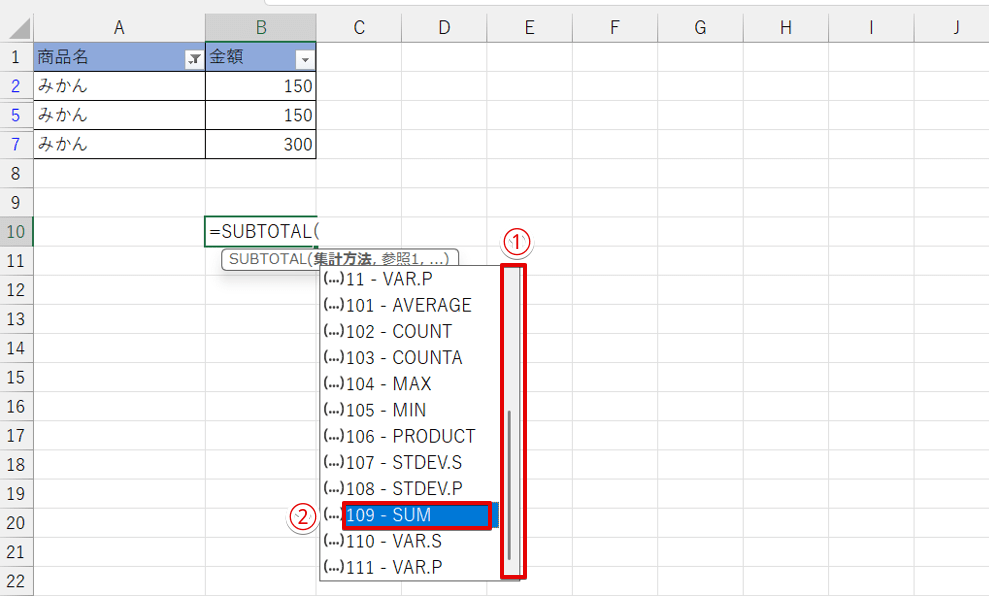Screen dimensions: 989x596
Task: Select row 1 header
Action: coord(16,57)
